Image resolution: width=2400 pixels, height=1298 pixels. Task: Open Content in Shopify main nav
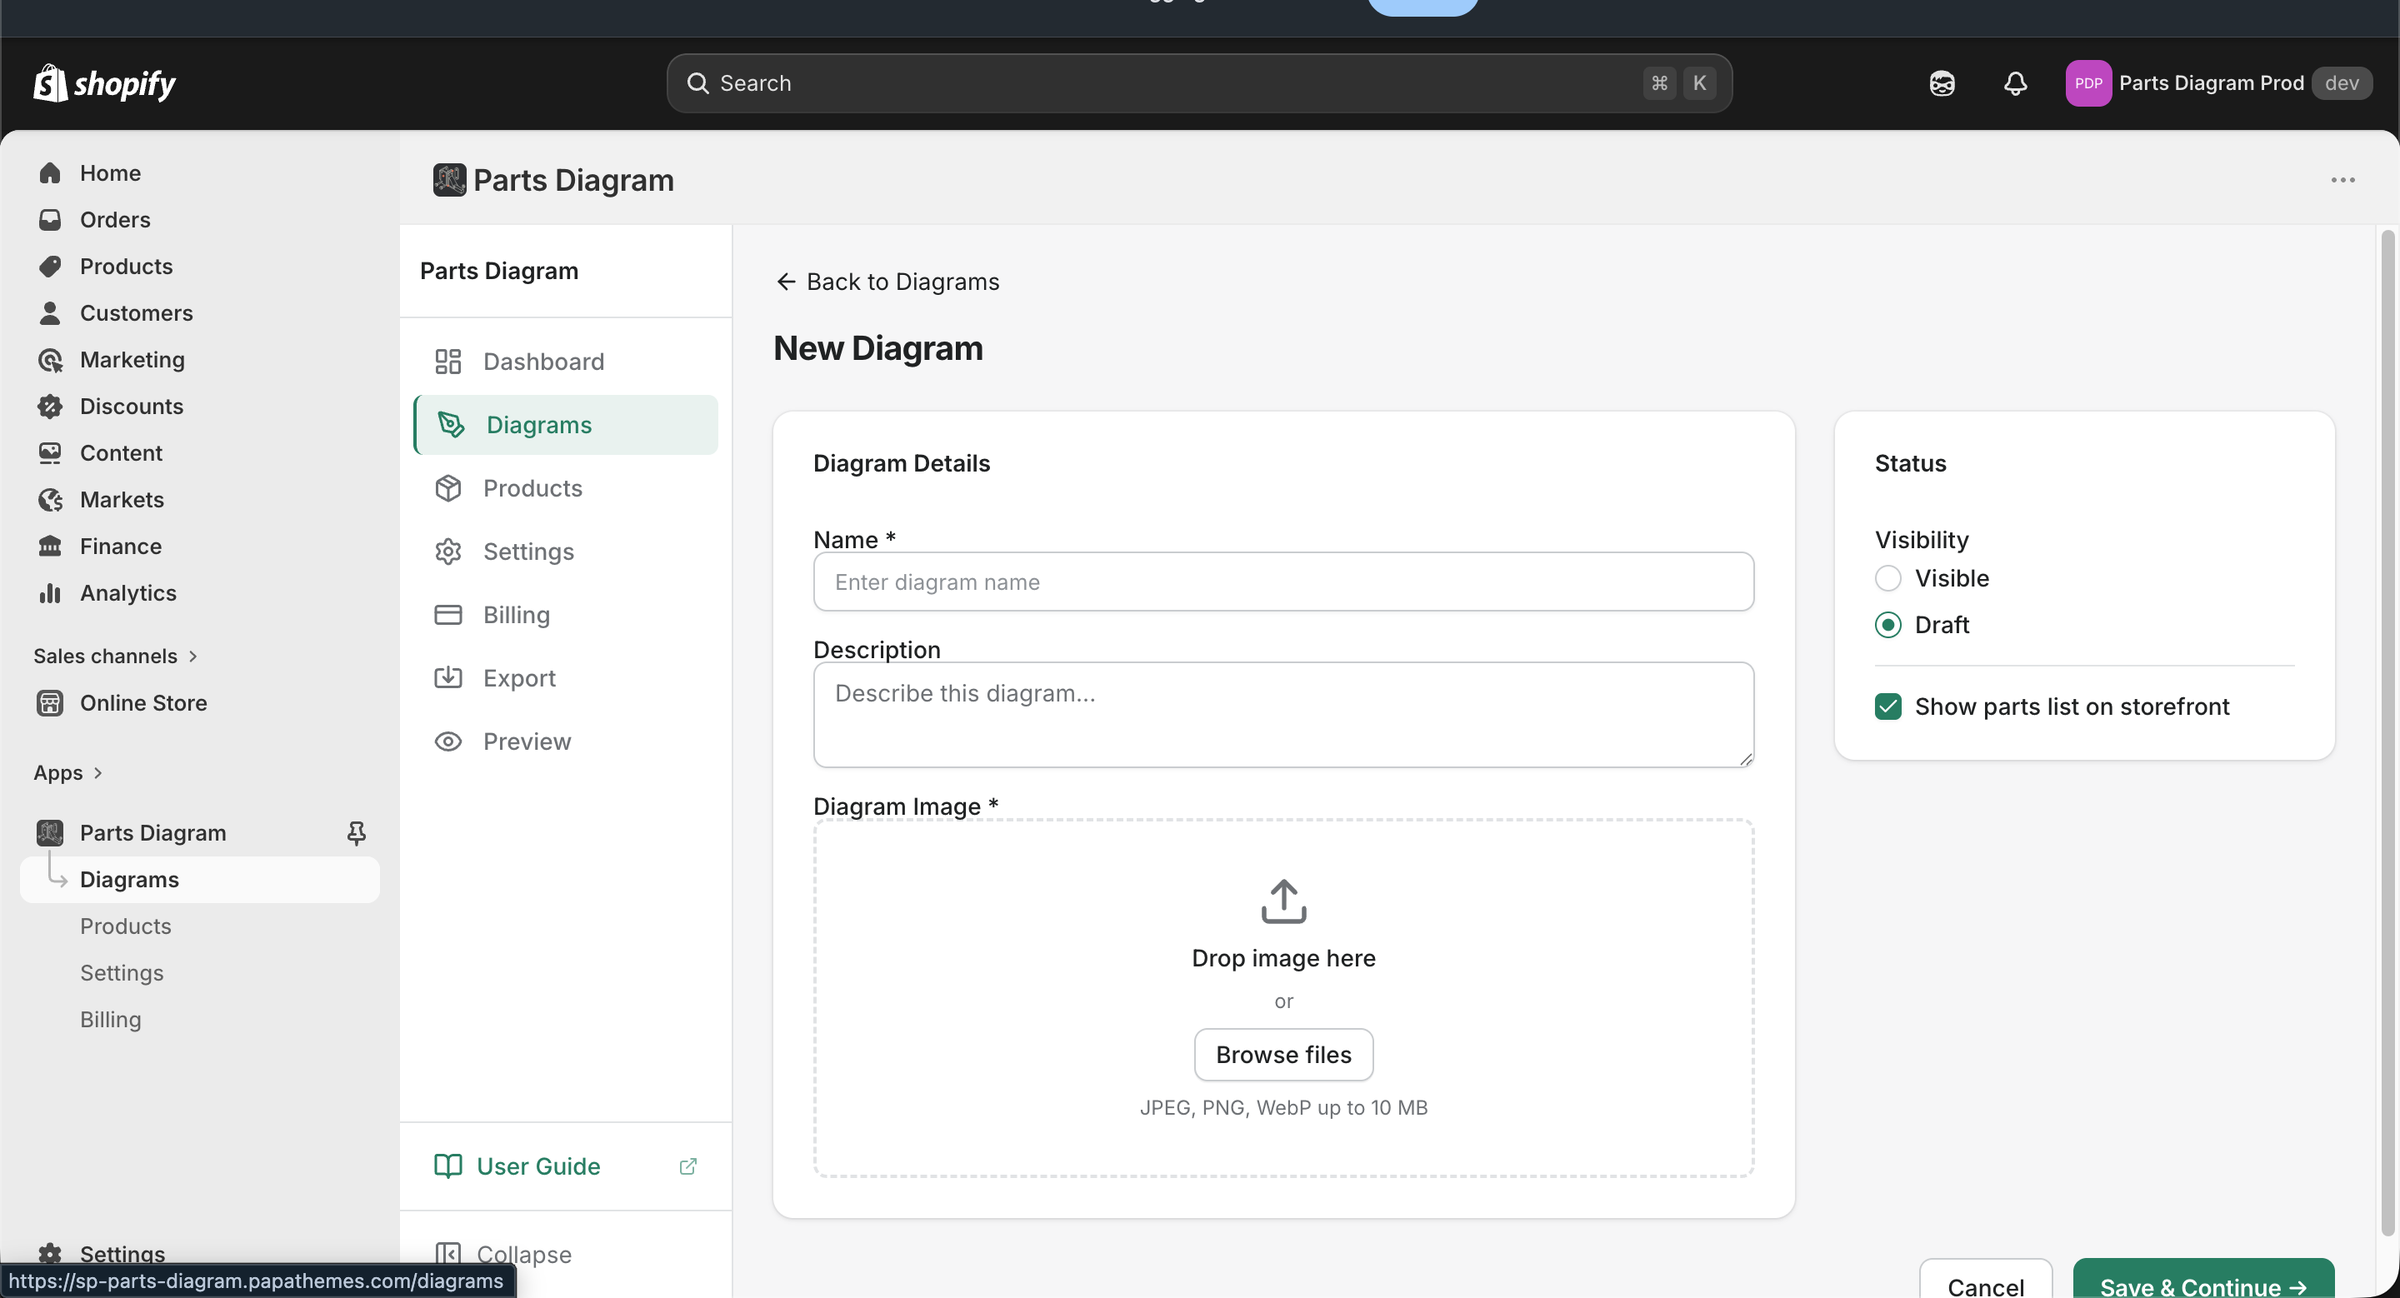tap(121, 453)
